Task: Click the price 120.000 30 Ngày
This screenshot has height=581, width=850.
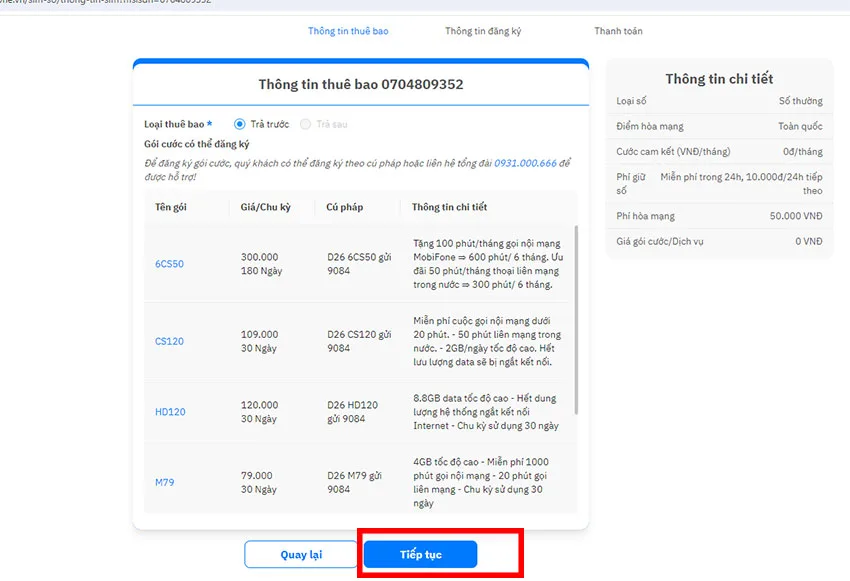Action: [259, 412]
